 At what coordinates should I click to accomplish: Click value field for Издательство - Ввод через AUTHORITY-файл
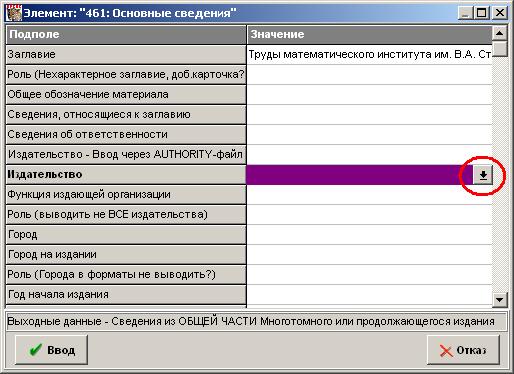pyautogui.click(x=369, y=154)
